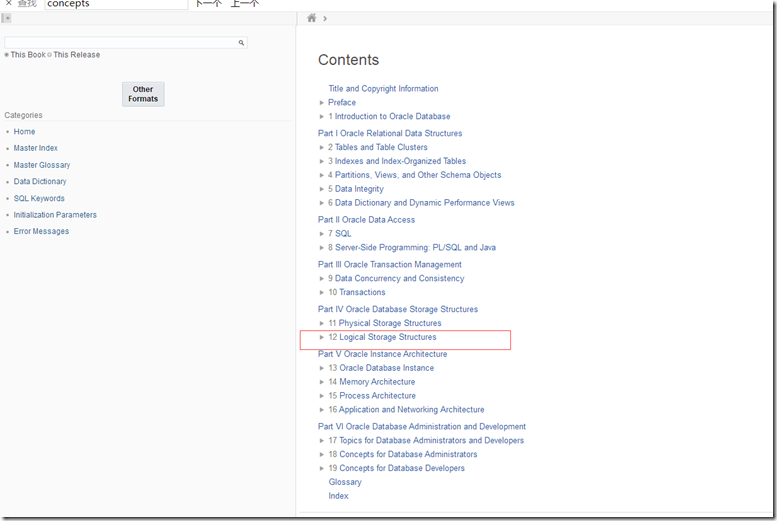
Task: Open Title and Copyright Information link
Action: point(383,88)
